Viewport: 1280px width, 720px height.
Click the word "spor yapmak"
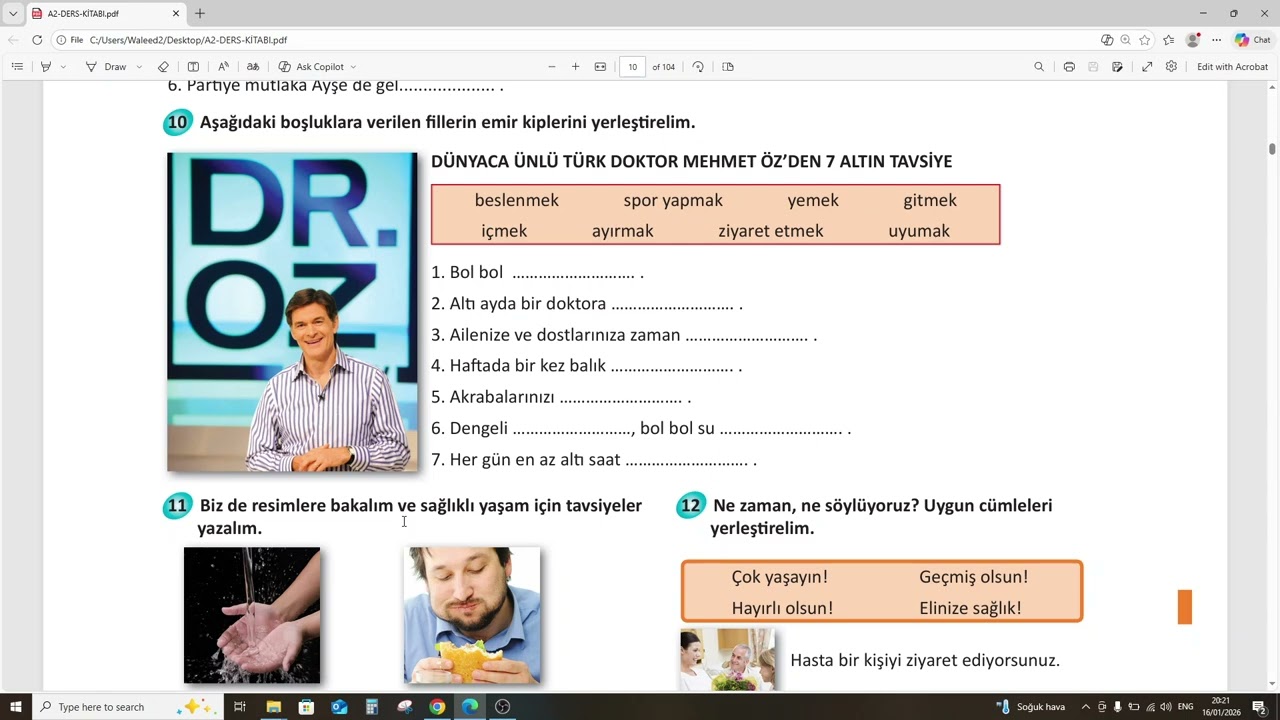[x=673, y=200]
